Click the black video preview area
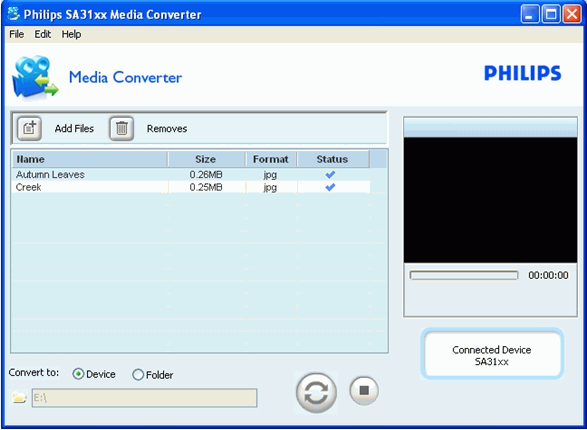Image resolution: width=587 pixels, height=430 pixels. pos(490,200)
